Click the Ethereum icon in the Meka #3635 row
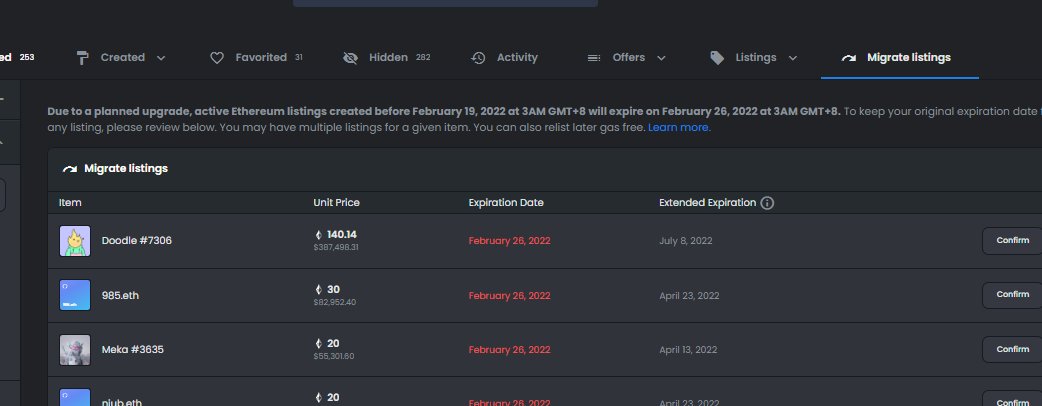The width and height of the screenshot is (1042, 406). (x=318, y=344)
